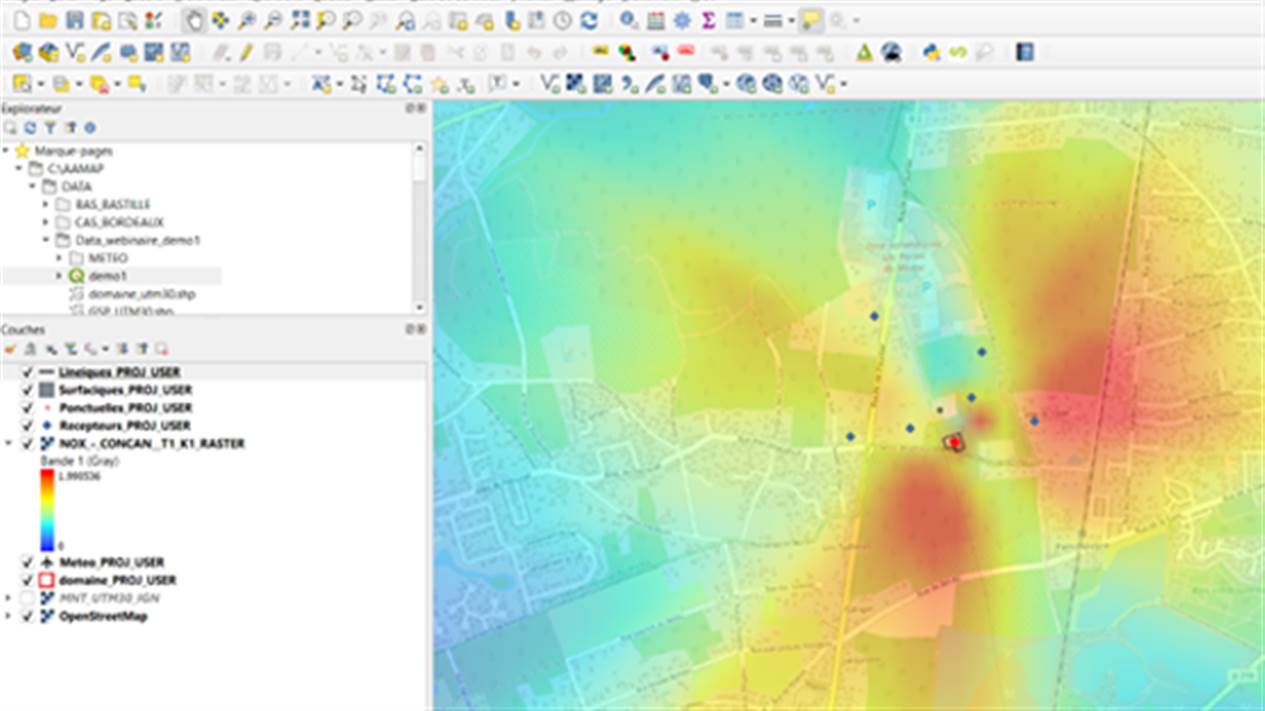The width and height of the screenshot is (1265, 711).
Task: Expand the BAS_BASTILLE folder
Action: coord(45,204)
